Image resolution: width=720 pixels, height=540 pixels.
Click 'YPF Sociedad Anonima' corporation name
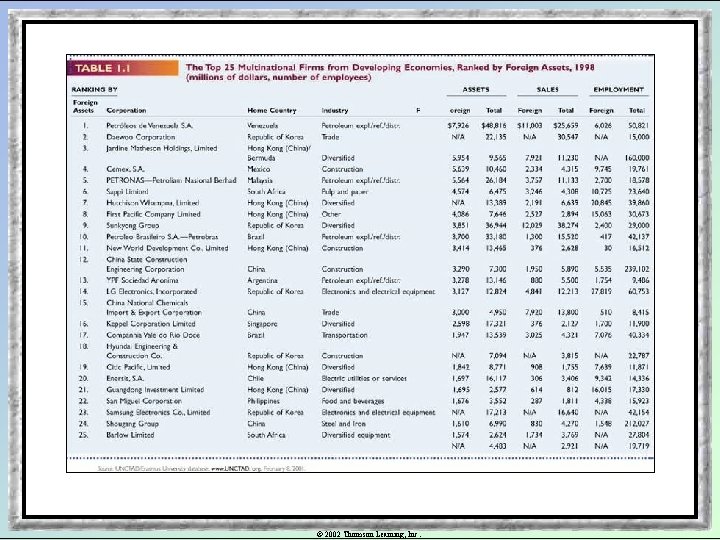tap(142, 280)
